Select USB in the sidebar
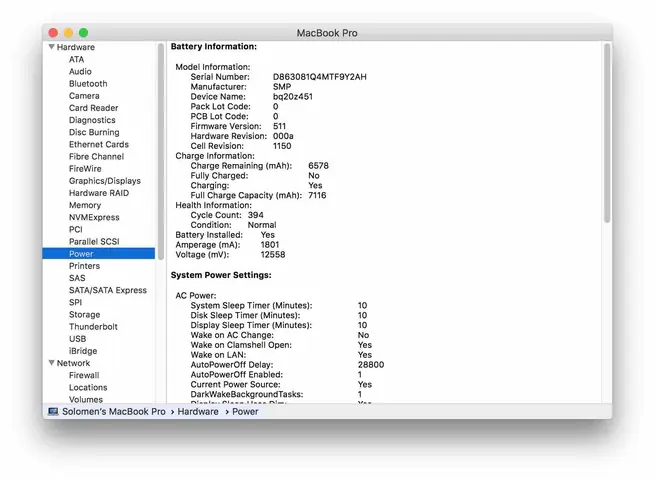The height and width of the screenshot is (480, 655). click(77, 338)
